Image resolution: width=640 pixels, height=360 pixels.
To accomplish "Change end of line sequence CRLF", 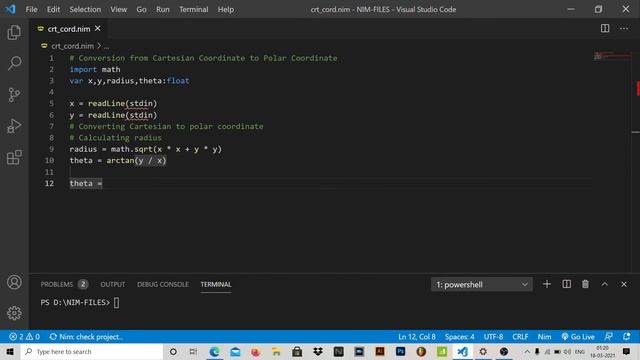I will [520, 337].
